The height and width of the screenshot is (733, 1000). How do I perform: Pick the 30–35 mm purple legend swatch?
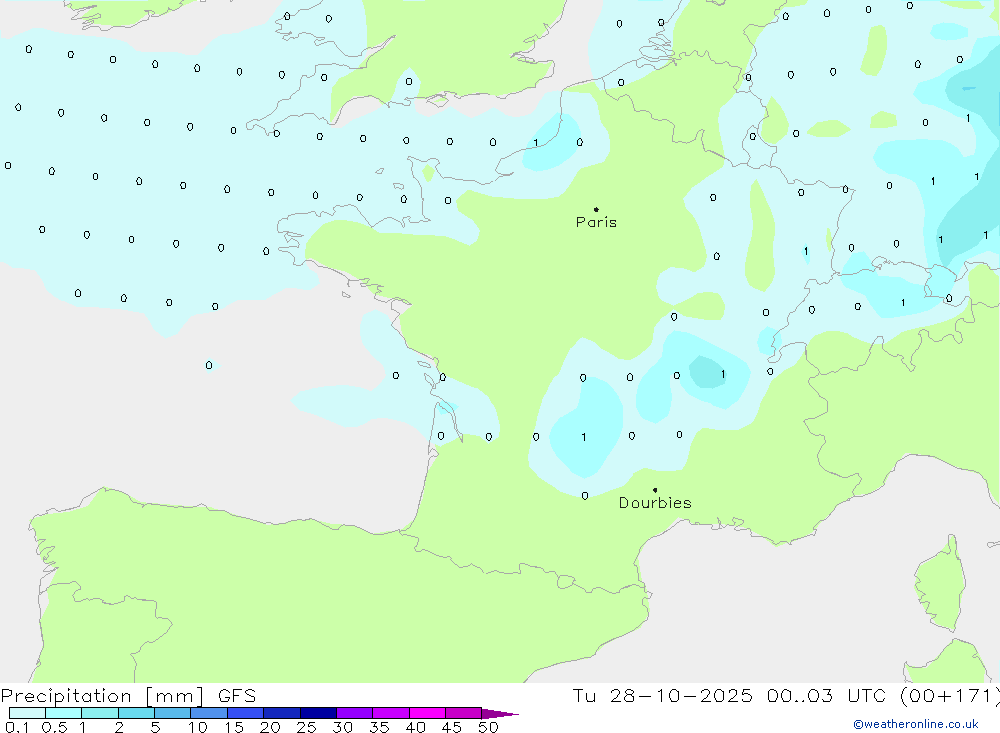[355, 713]
